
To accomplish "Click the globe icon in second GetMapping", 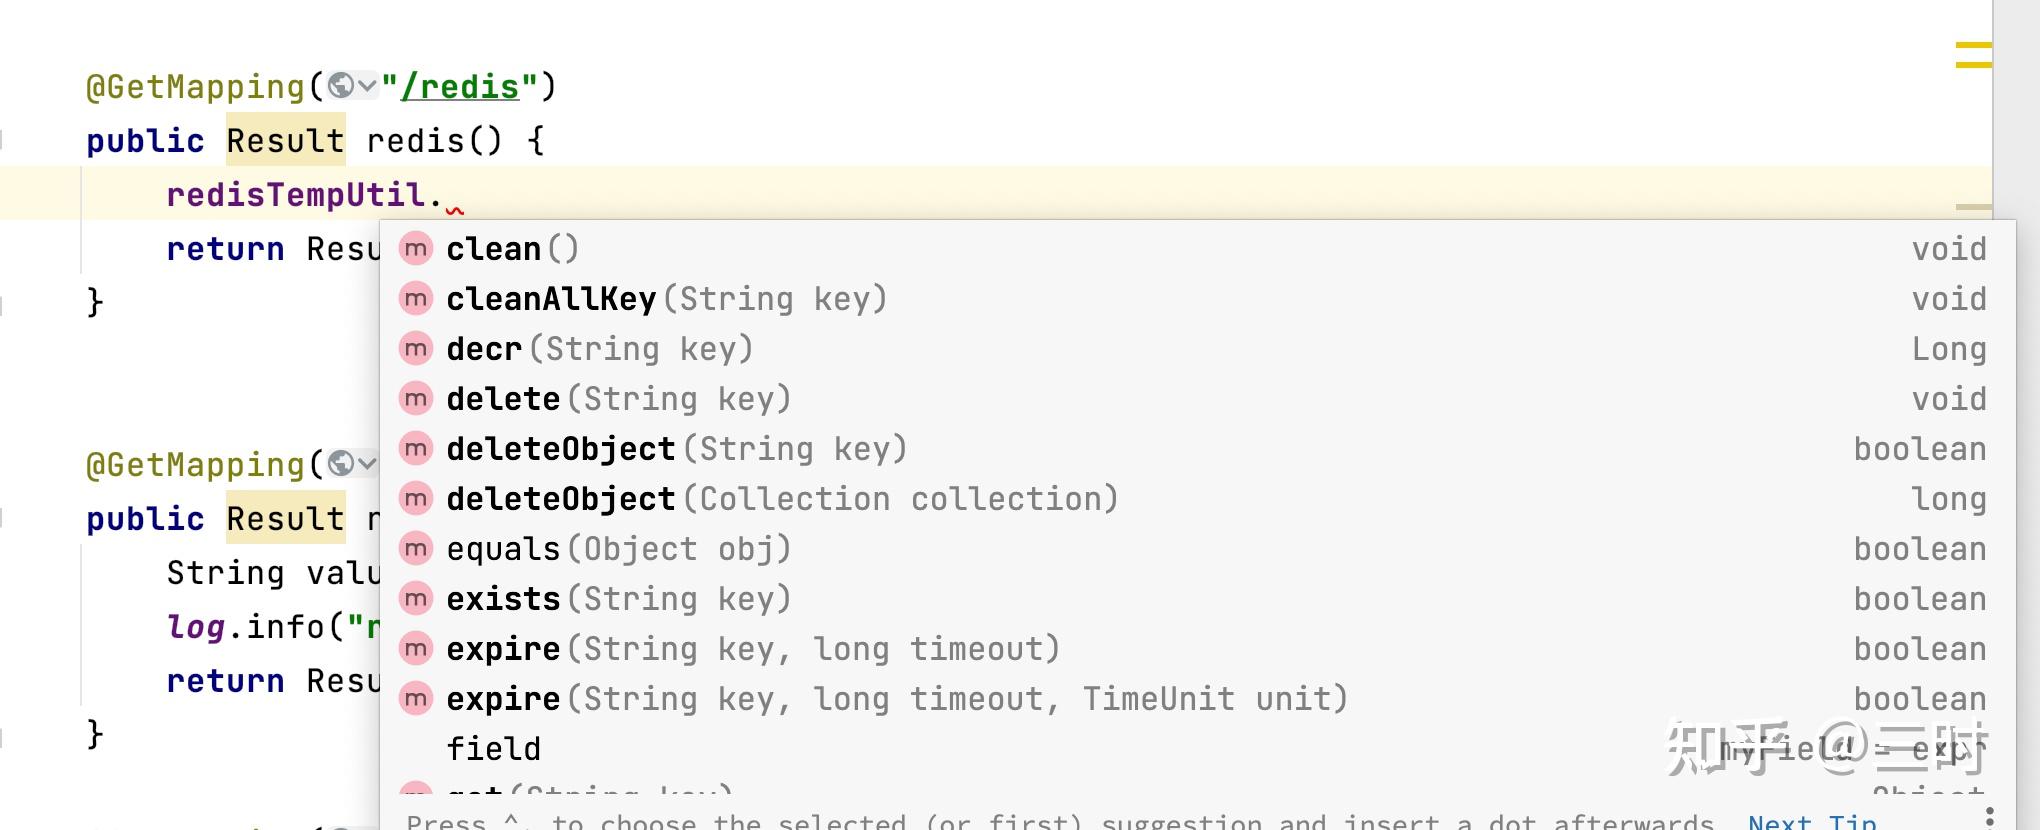I will click(341, 464).
